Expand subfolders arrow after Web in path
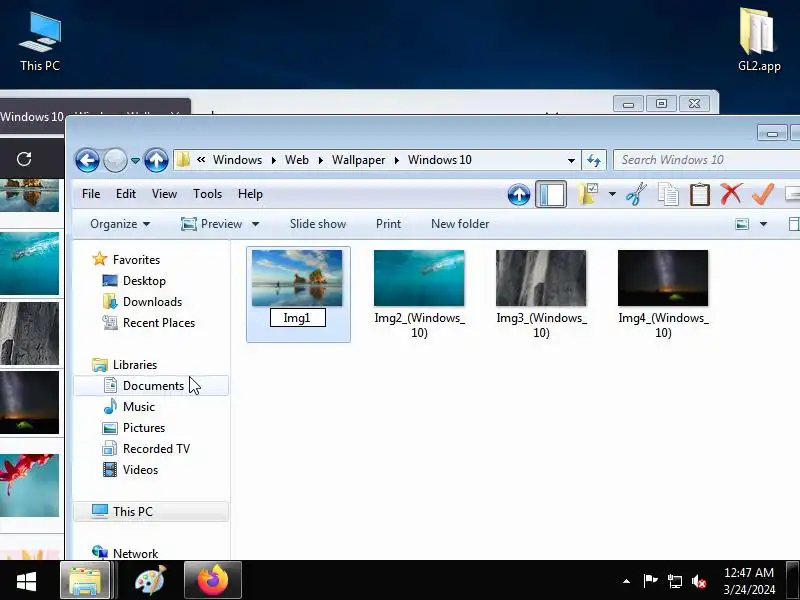 tap(320, 160)
